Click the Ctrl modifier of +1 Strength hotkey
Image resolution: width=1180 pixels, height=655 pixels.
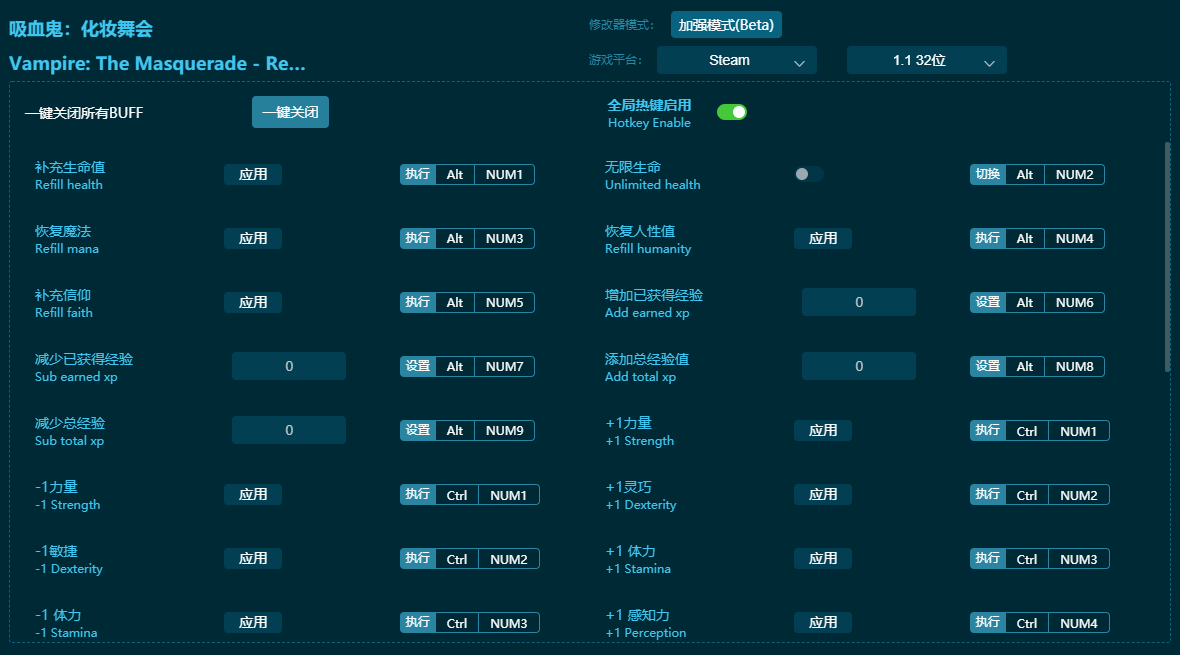[x=1026, y=431]
